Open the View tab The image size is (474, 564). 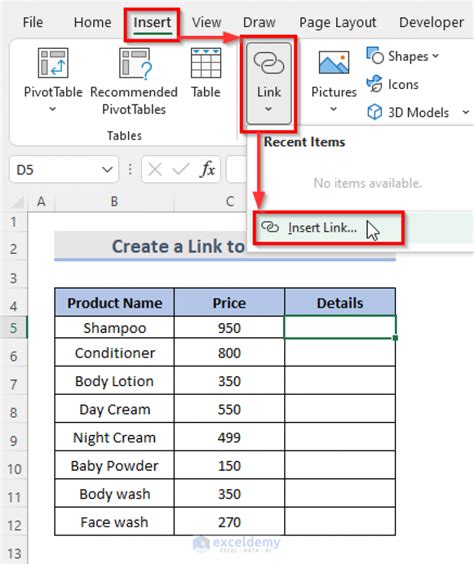206,23
